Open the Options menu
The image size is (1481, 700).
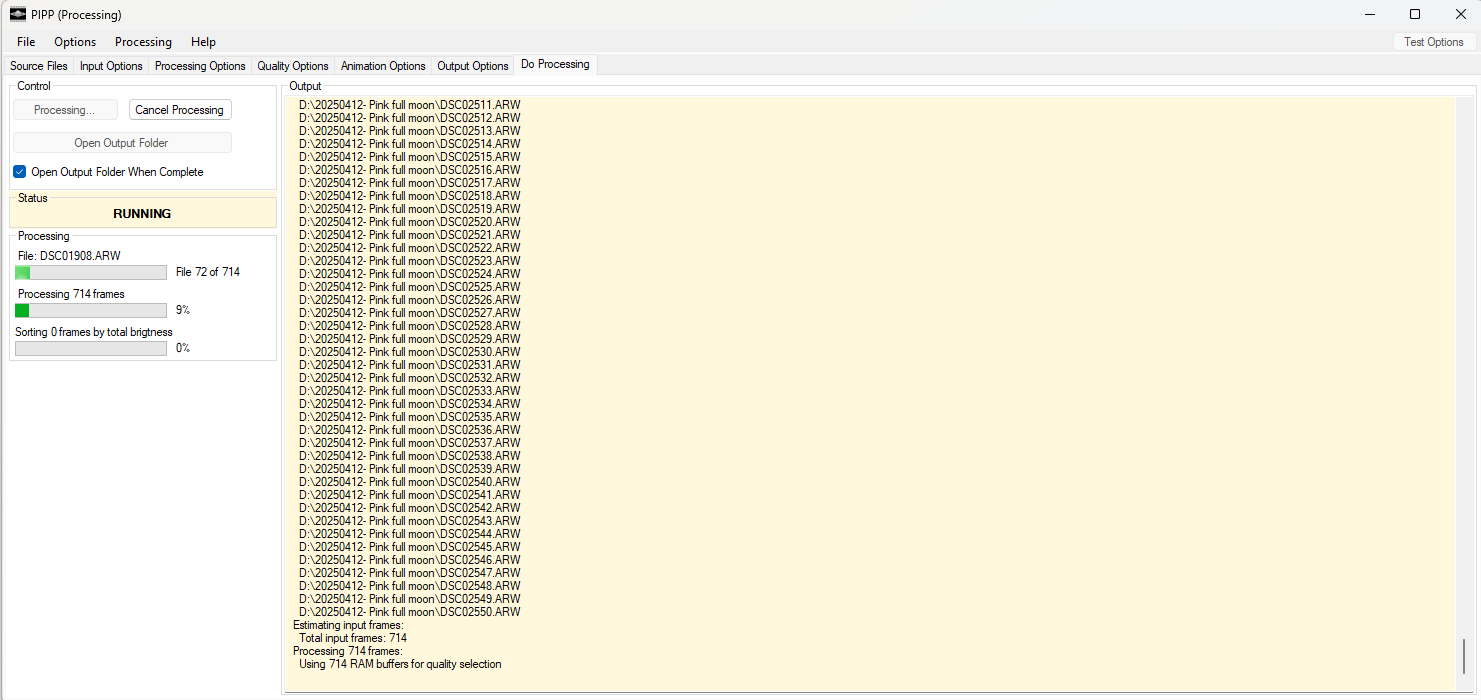click(x=75, y=42)
